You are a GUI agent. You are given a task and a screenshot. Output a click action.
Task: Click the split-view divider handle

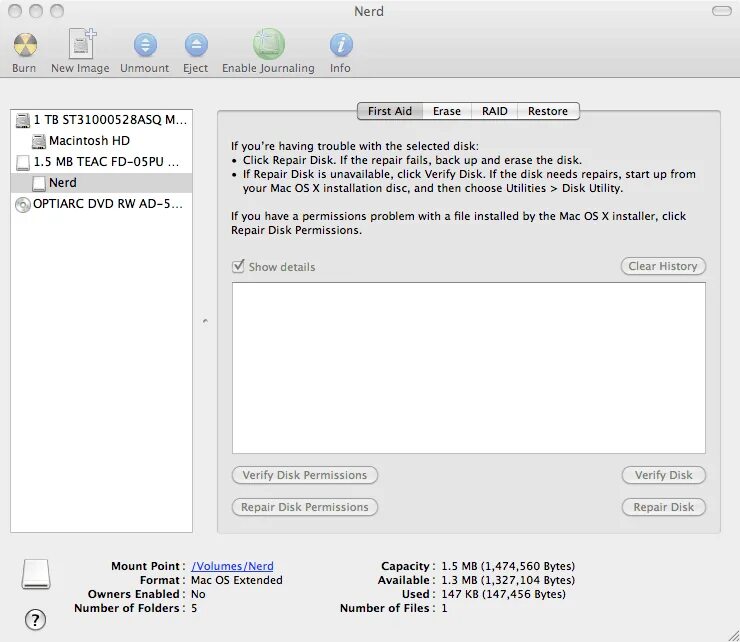205,321
